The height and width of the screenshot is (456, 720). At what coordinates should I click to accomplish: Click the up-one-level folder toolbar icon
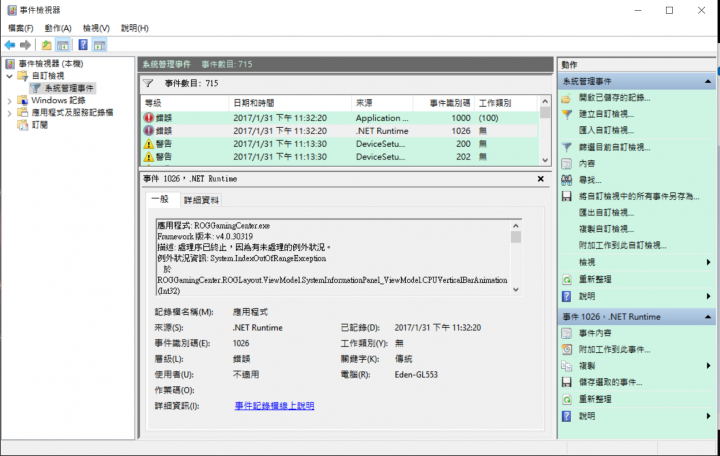coord(46,45)
